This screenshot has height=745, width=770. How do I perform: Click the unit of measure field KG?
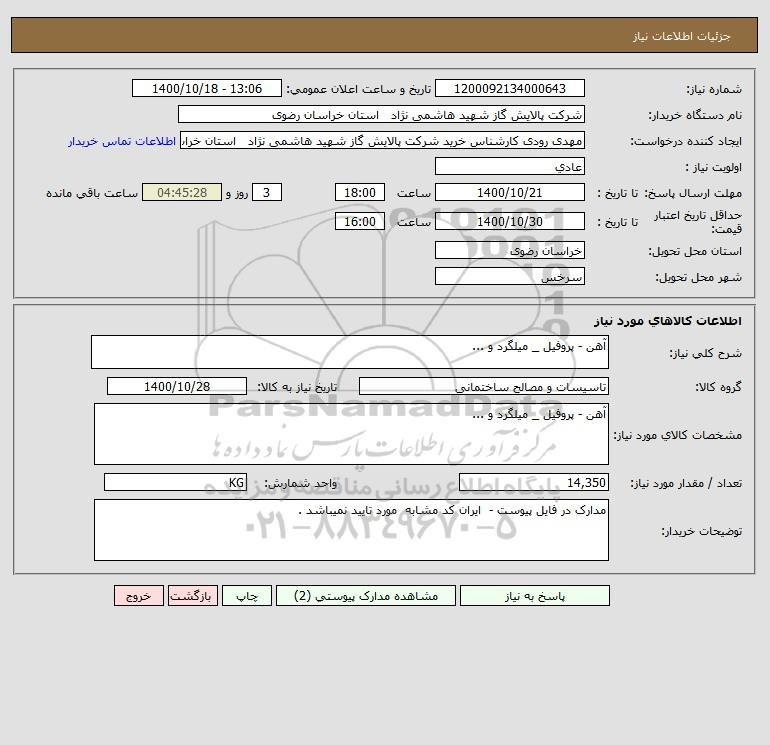point(175,482)
